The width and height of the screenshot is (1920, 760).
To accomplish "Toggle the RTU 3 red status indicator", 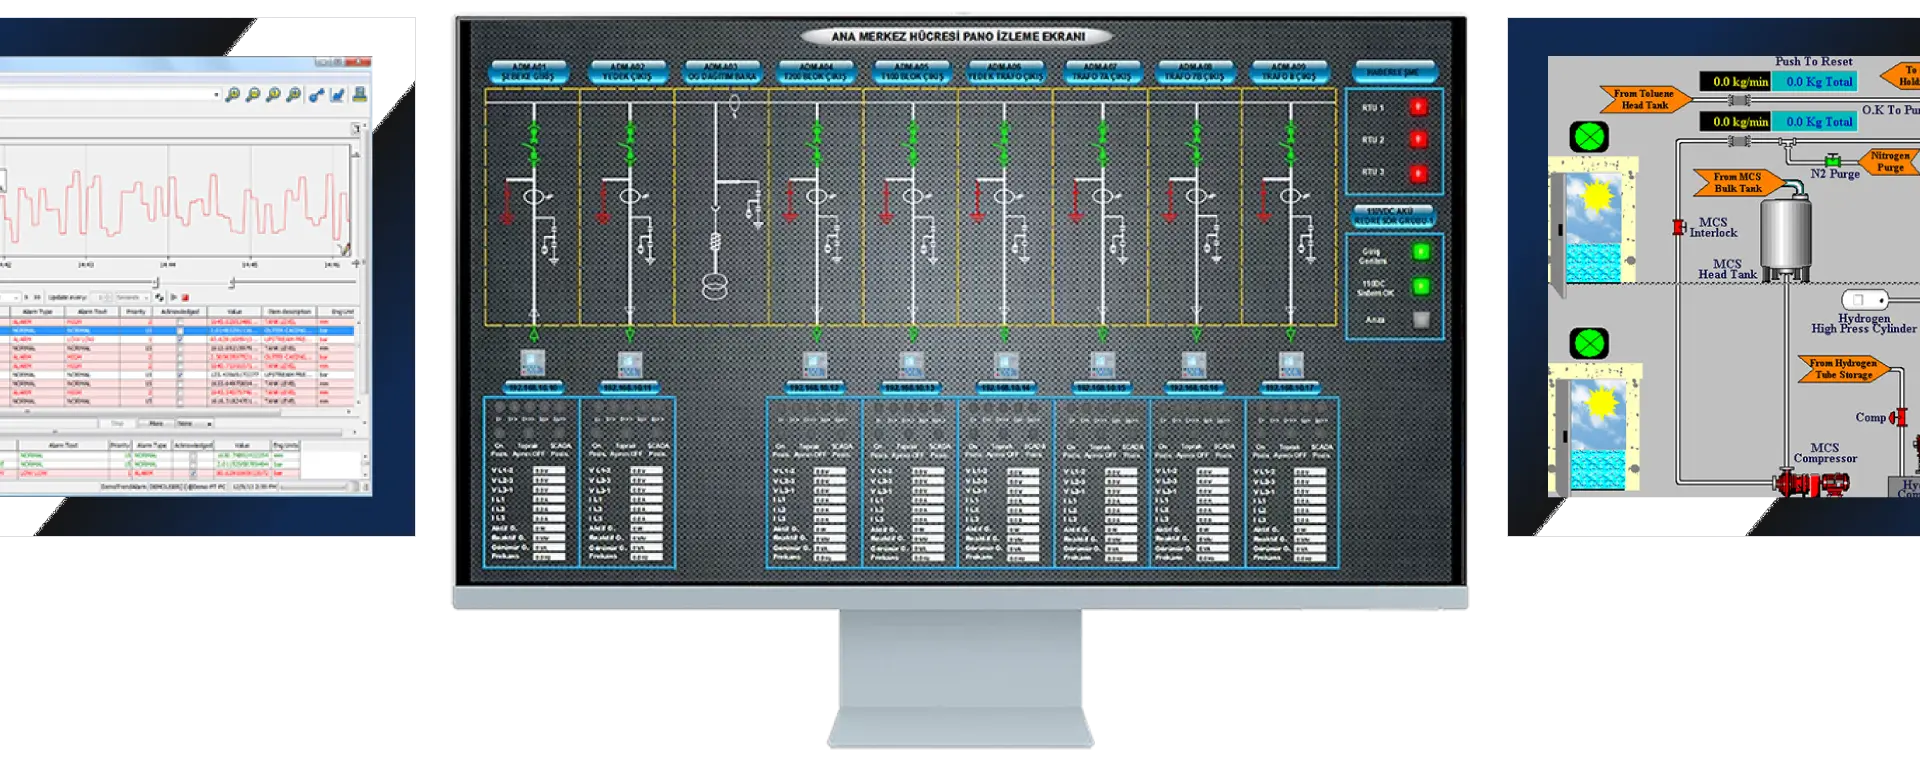I will 1418,173.
